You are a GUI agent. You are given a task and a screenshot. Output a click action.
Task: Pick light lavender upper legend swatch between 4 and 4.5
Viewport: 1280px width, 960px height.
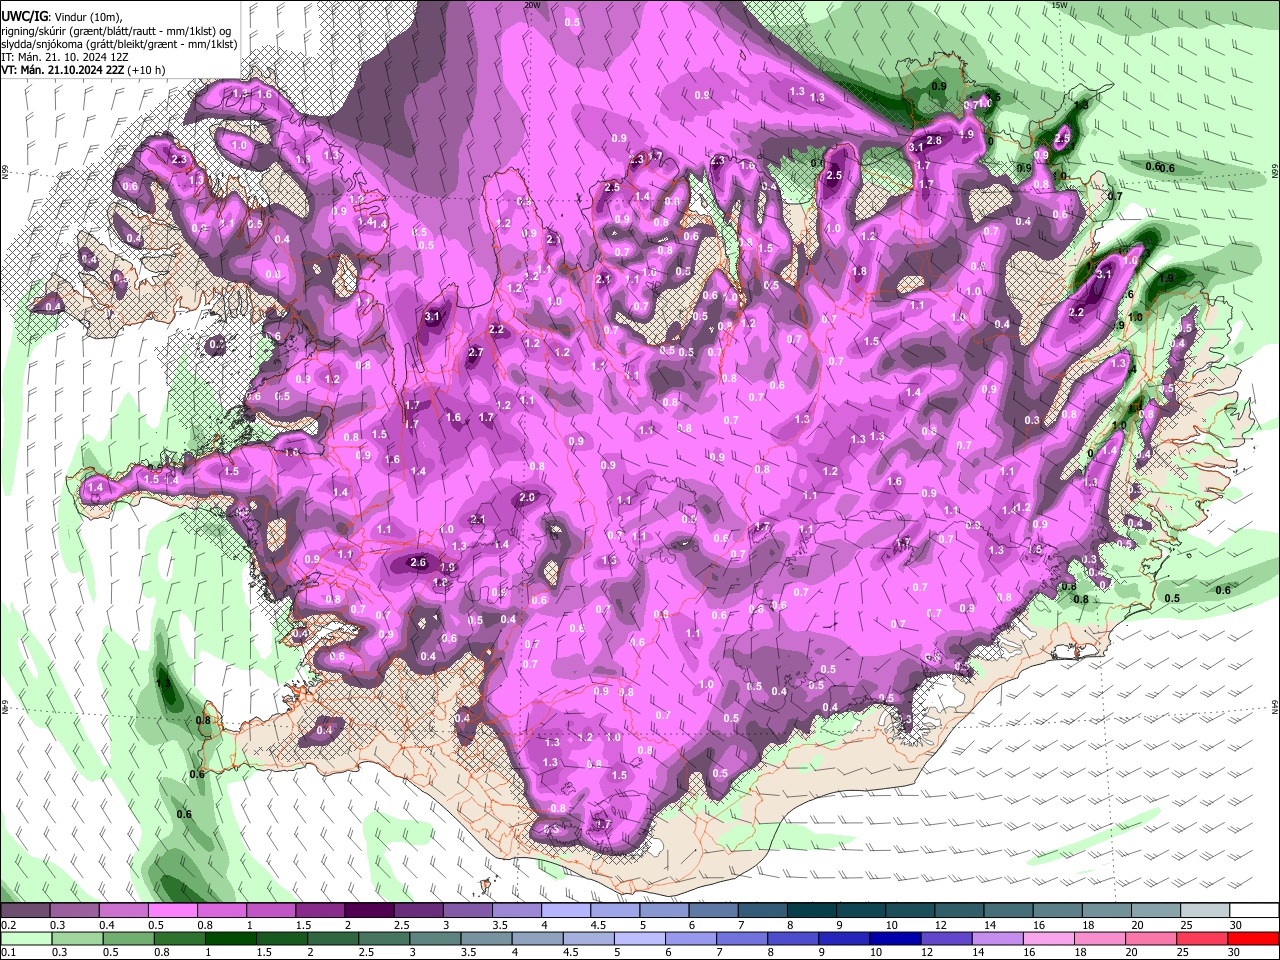click(566, 911)
